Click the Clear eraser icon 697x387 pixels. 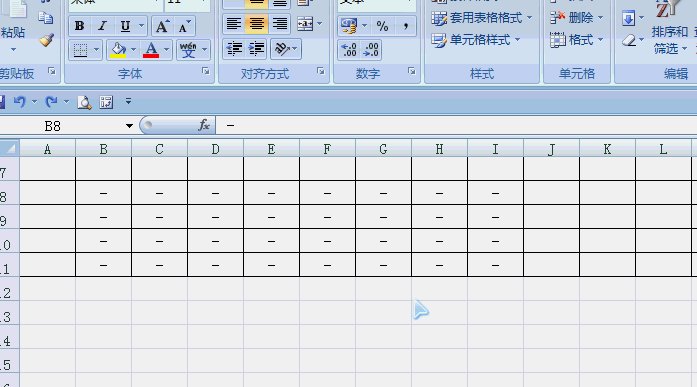[x=629, y=41]
